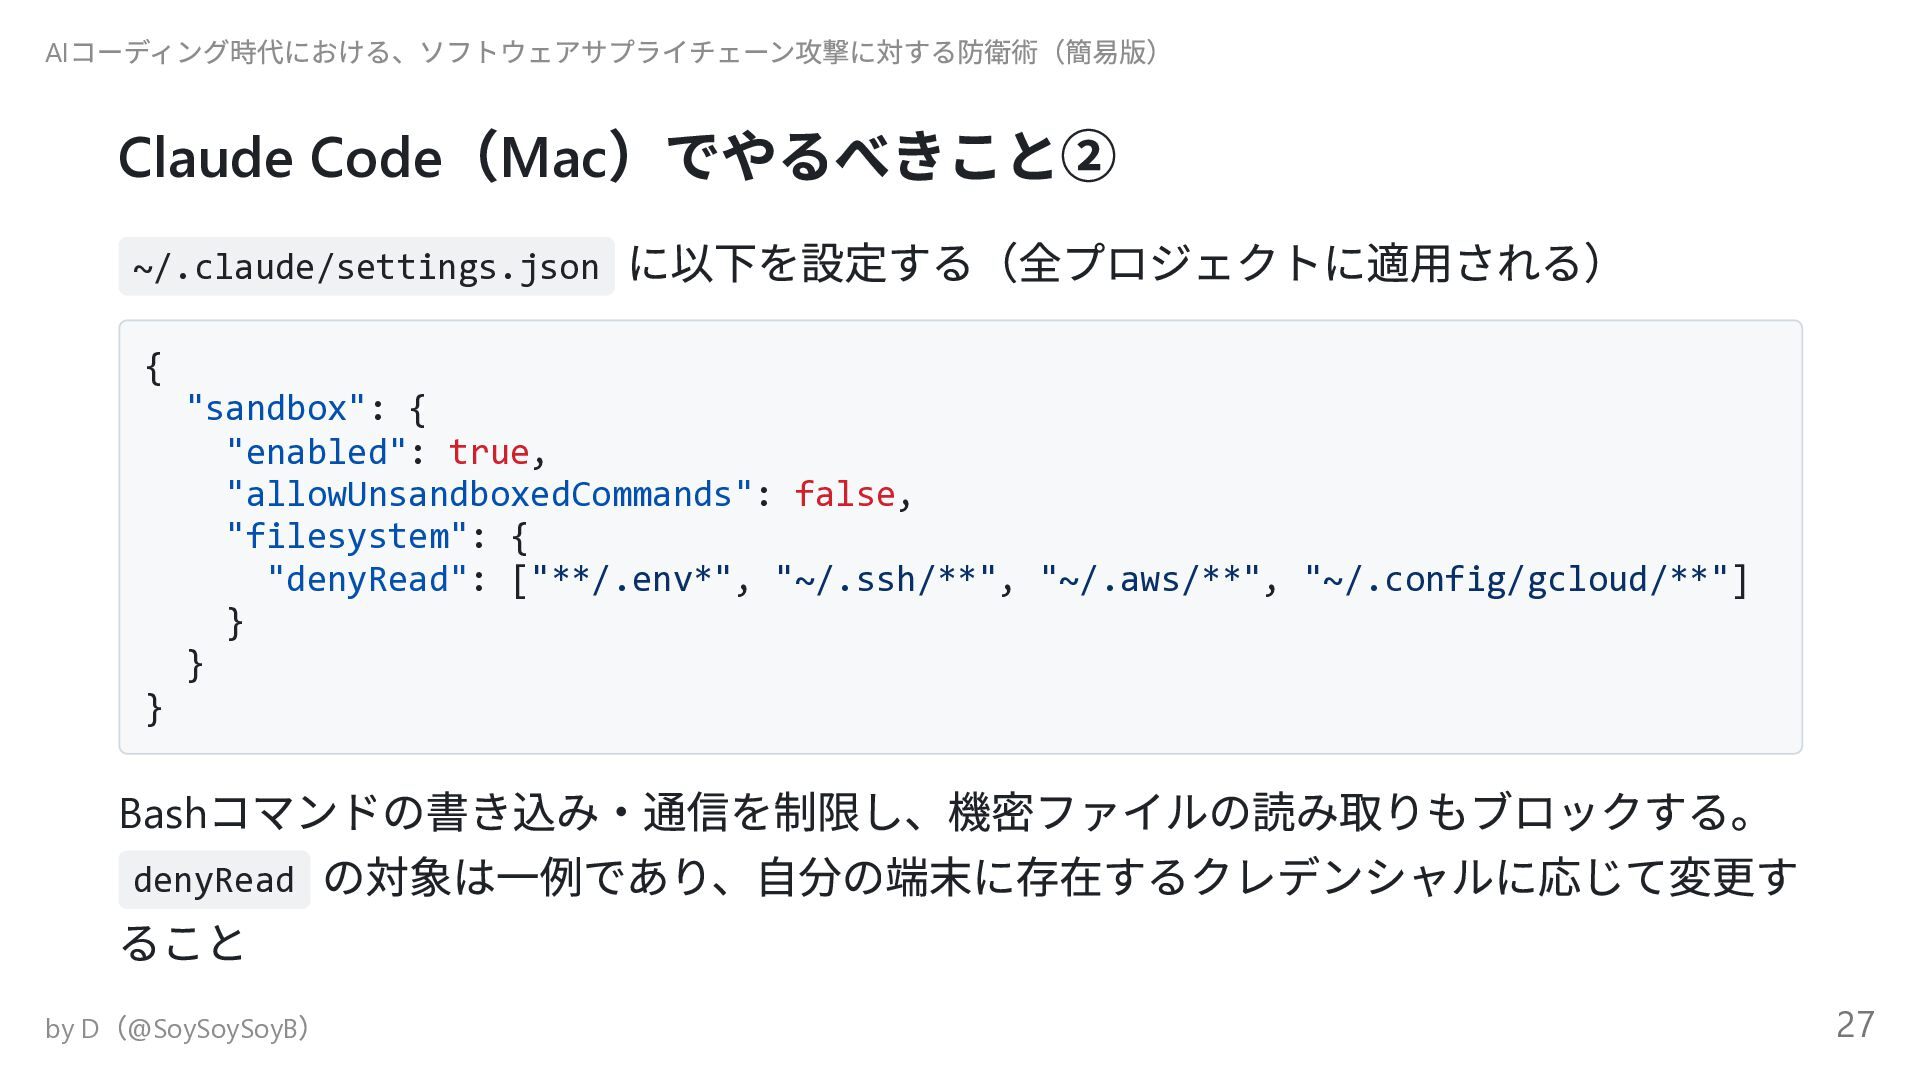Click the text "全プロジェクトに適用される"
Viewport: 1920px width, 1080px height.
(1300, 264)
